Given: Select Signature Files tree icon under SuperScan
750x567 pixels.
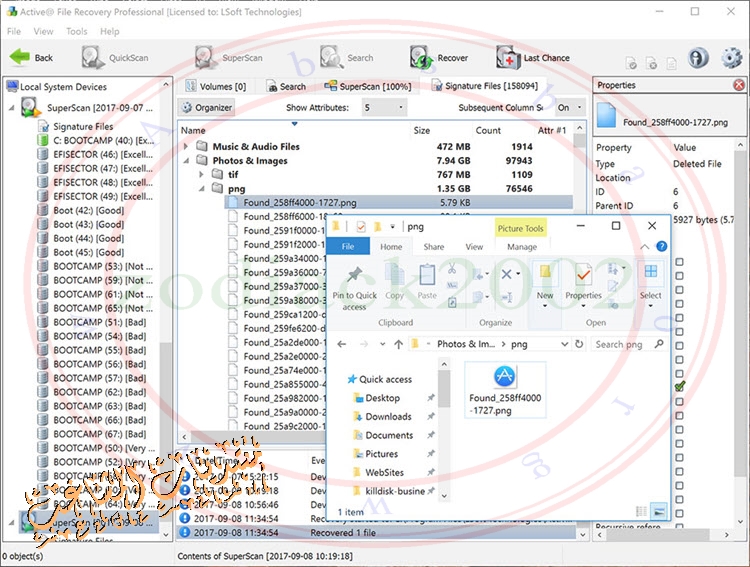Looking at the screenshot, I should point(44,126).
